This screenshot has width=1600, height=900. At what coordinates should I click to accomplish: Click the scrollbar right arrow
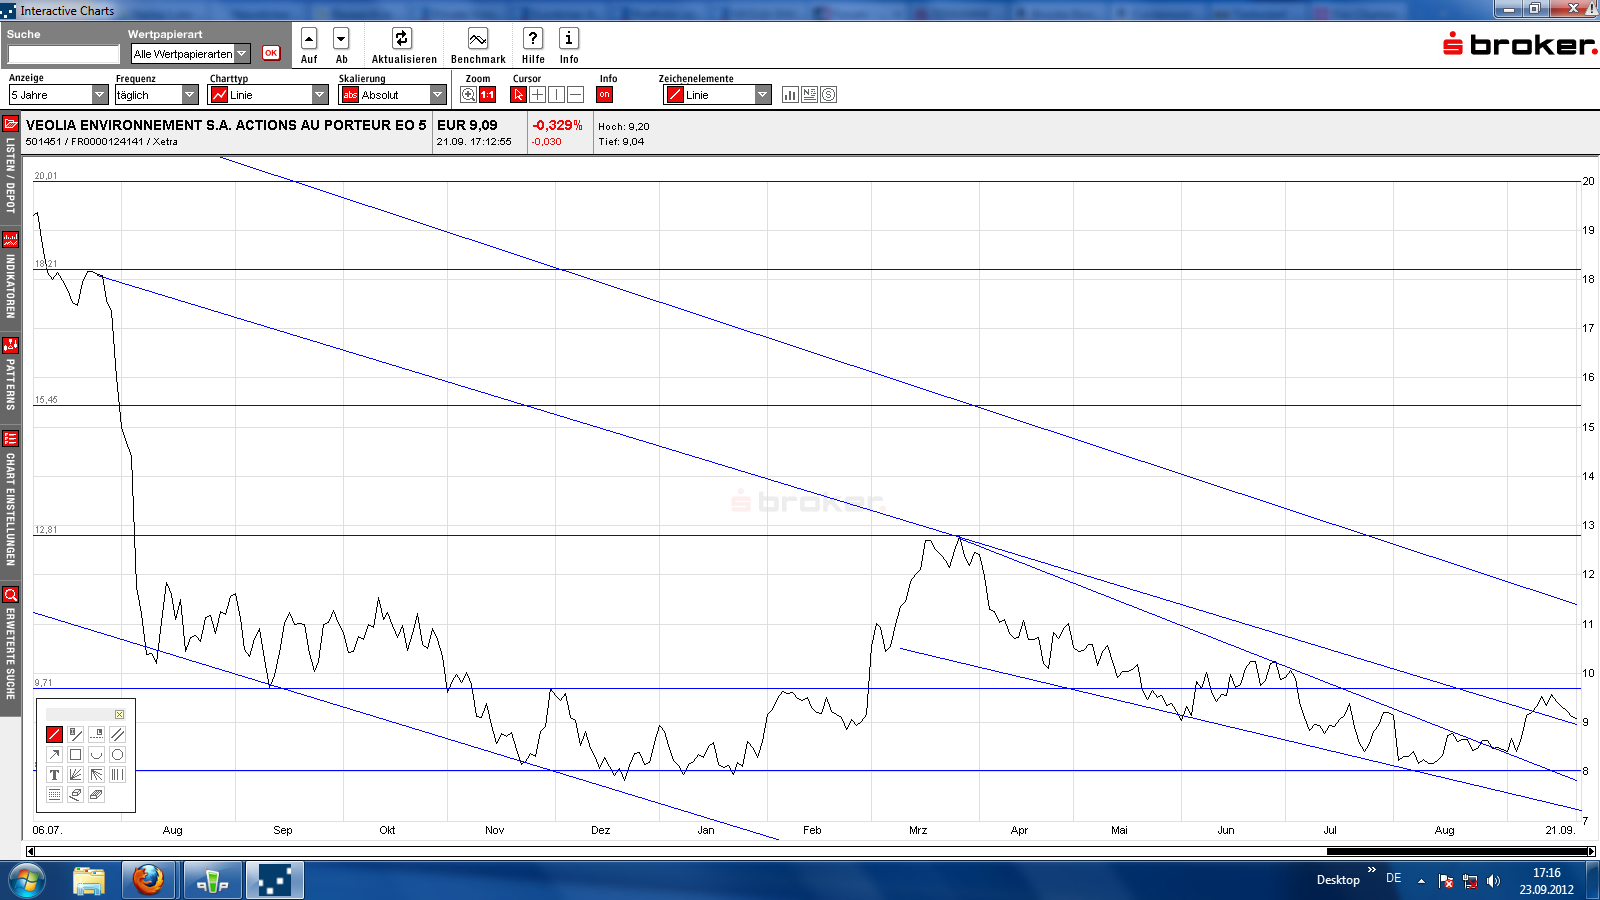[1591, 851]
